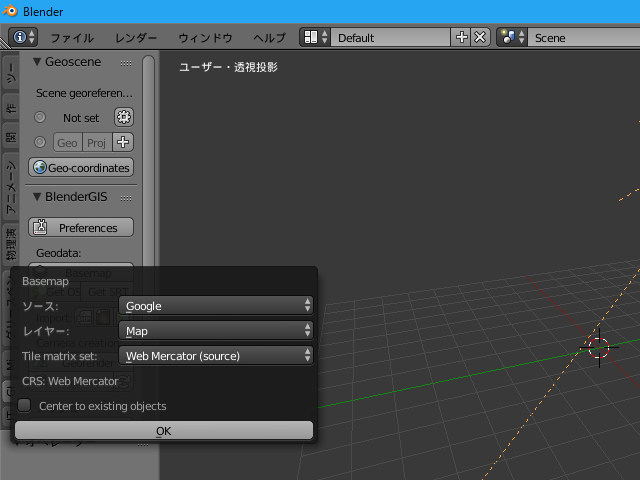Collapse the BlenderGIS panel
The image size is (640, 480).
click(x=37, y=197)
